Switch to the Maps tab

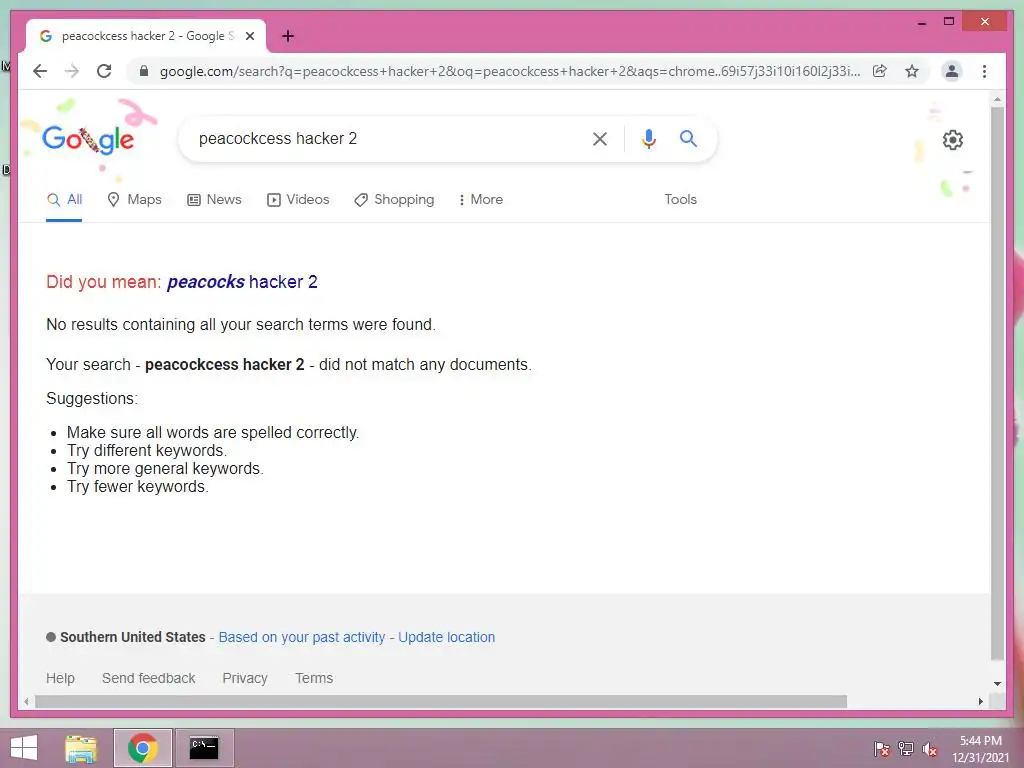tap(134, 200)
